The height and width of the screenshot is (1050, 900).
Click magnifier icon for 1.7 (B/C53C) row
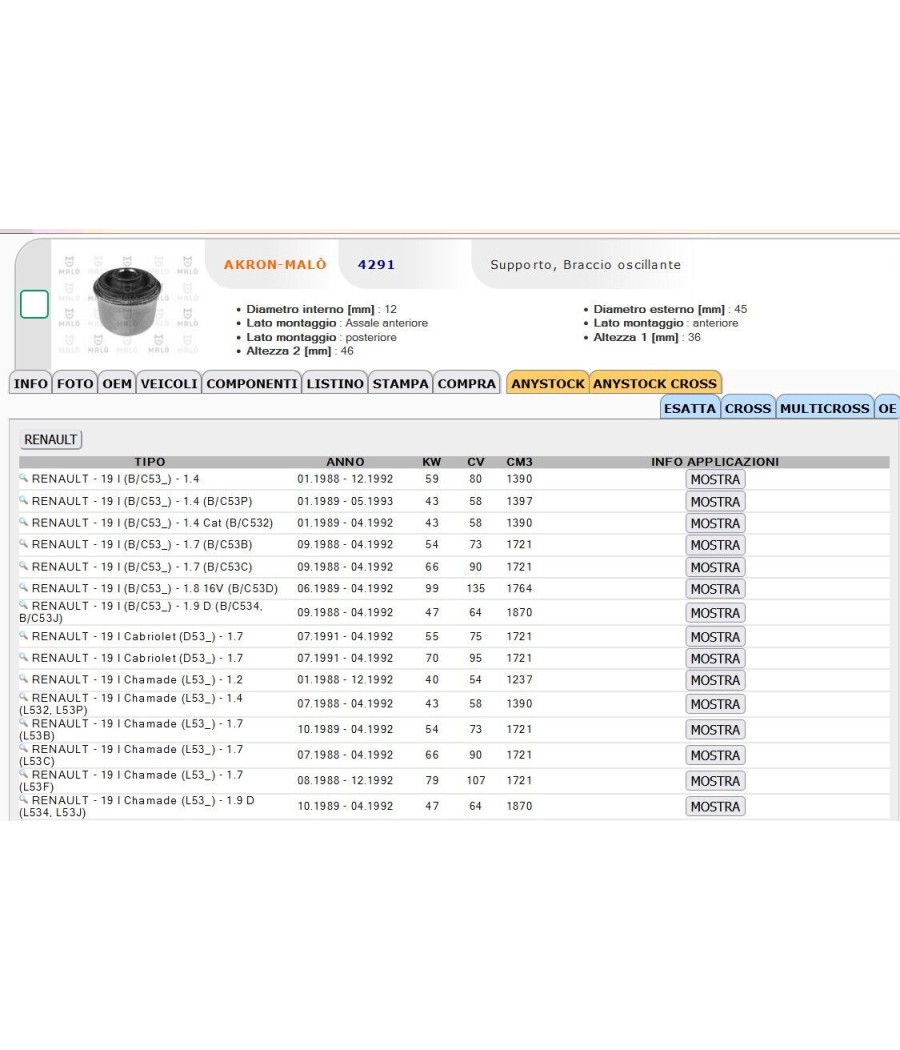23,566
